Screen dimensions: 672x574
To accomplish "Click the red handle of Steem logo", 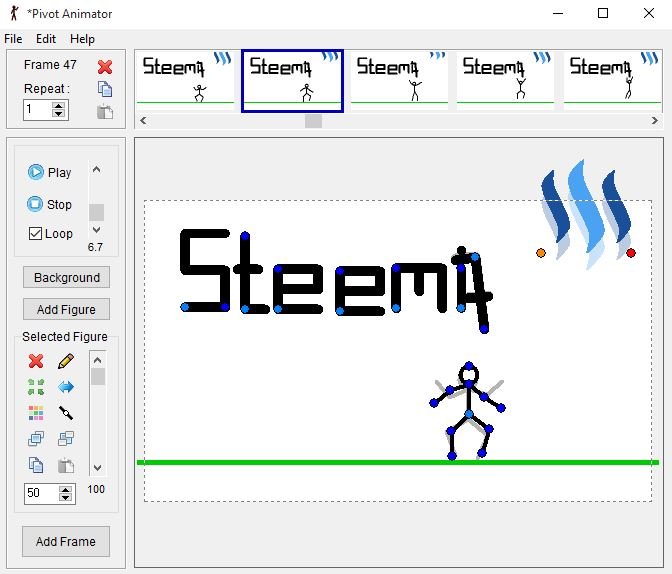I will 631,253.
